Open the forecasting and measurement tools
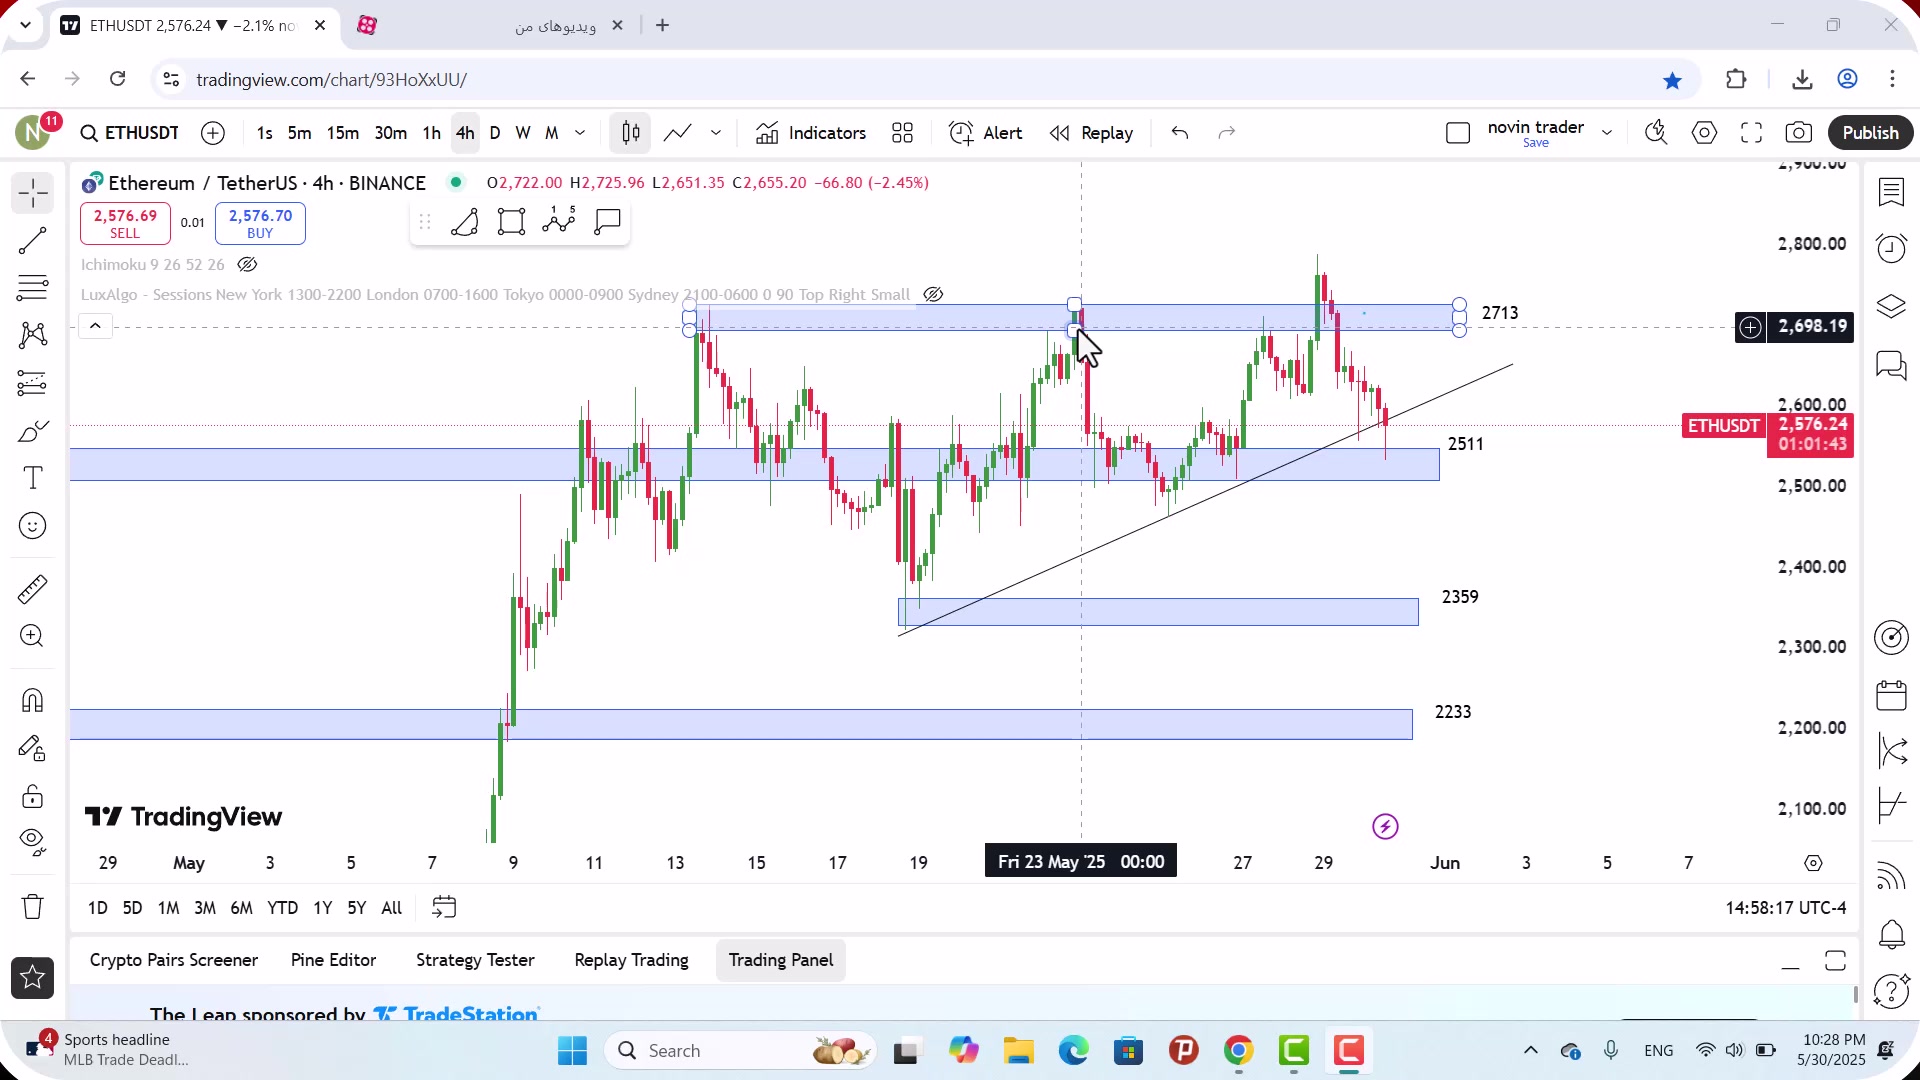Image resolution: width=1920 pixels, height=1080 pixels. point(33,383)
